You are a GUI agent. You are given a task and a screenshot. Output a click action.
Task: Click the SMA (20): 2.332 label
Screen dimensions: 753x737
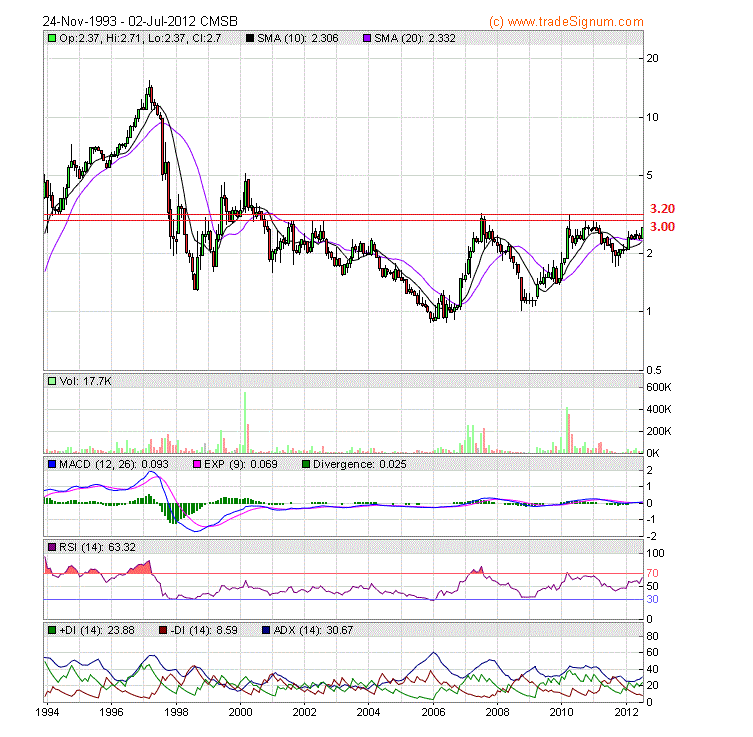[415, 38]
